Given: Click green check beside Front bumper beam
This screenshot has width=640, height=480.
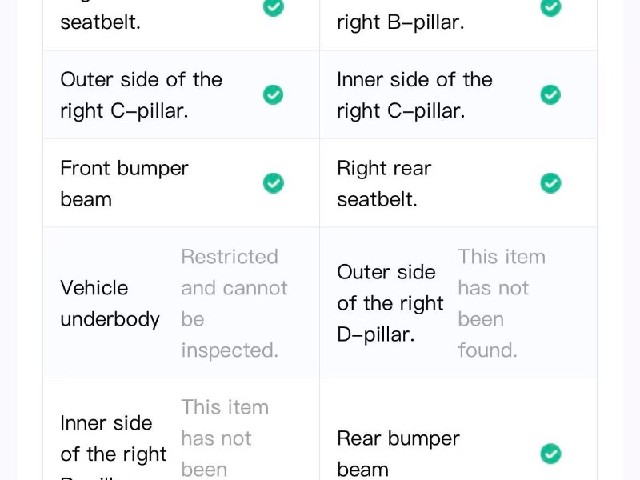Looking at the screenshot, I should [273, 183].
